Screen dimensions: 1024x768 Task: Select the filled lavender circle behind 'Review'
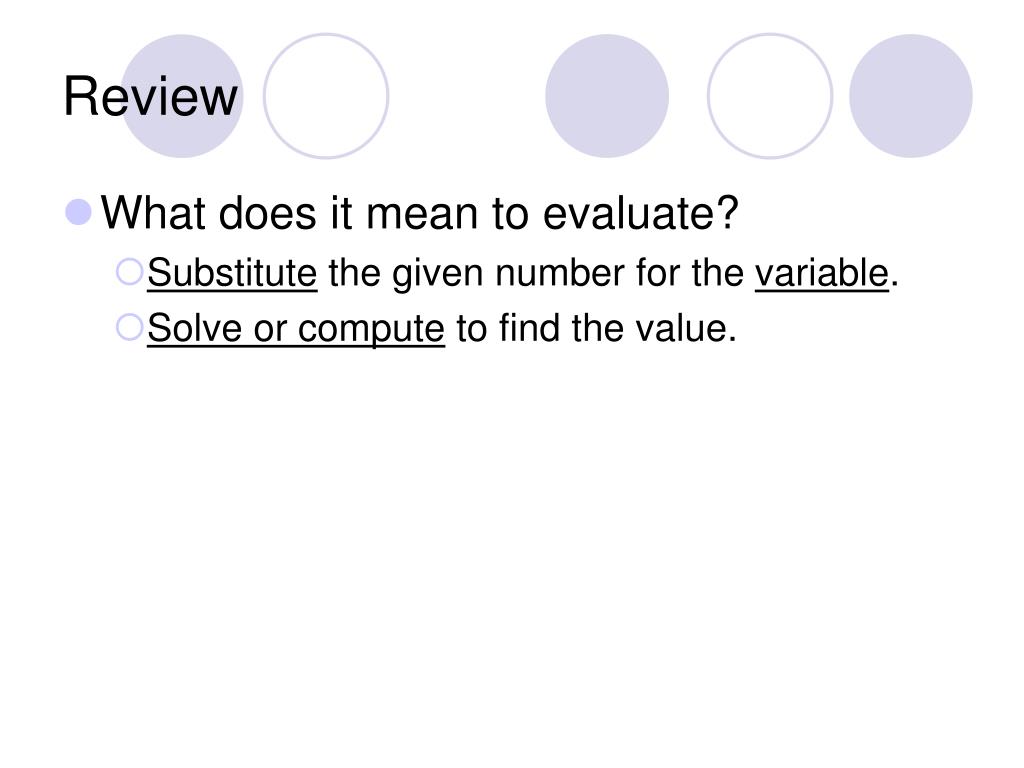(182, 96)
